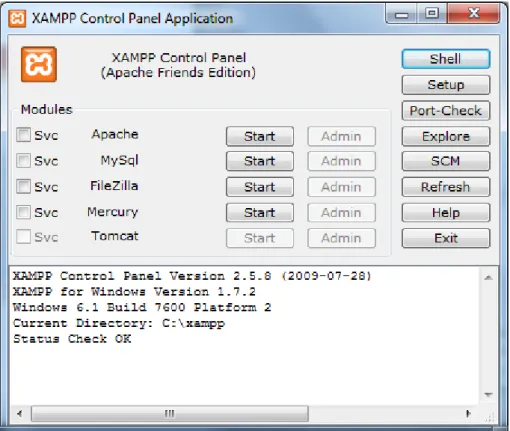Click the large orange XAMPP logo
This screenshot has width=510, height=431.
point(39,64)
